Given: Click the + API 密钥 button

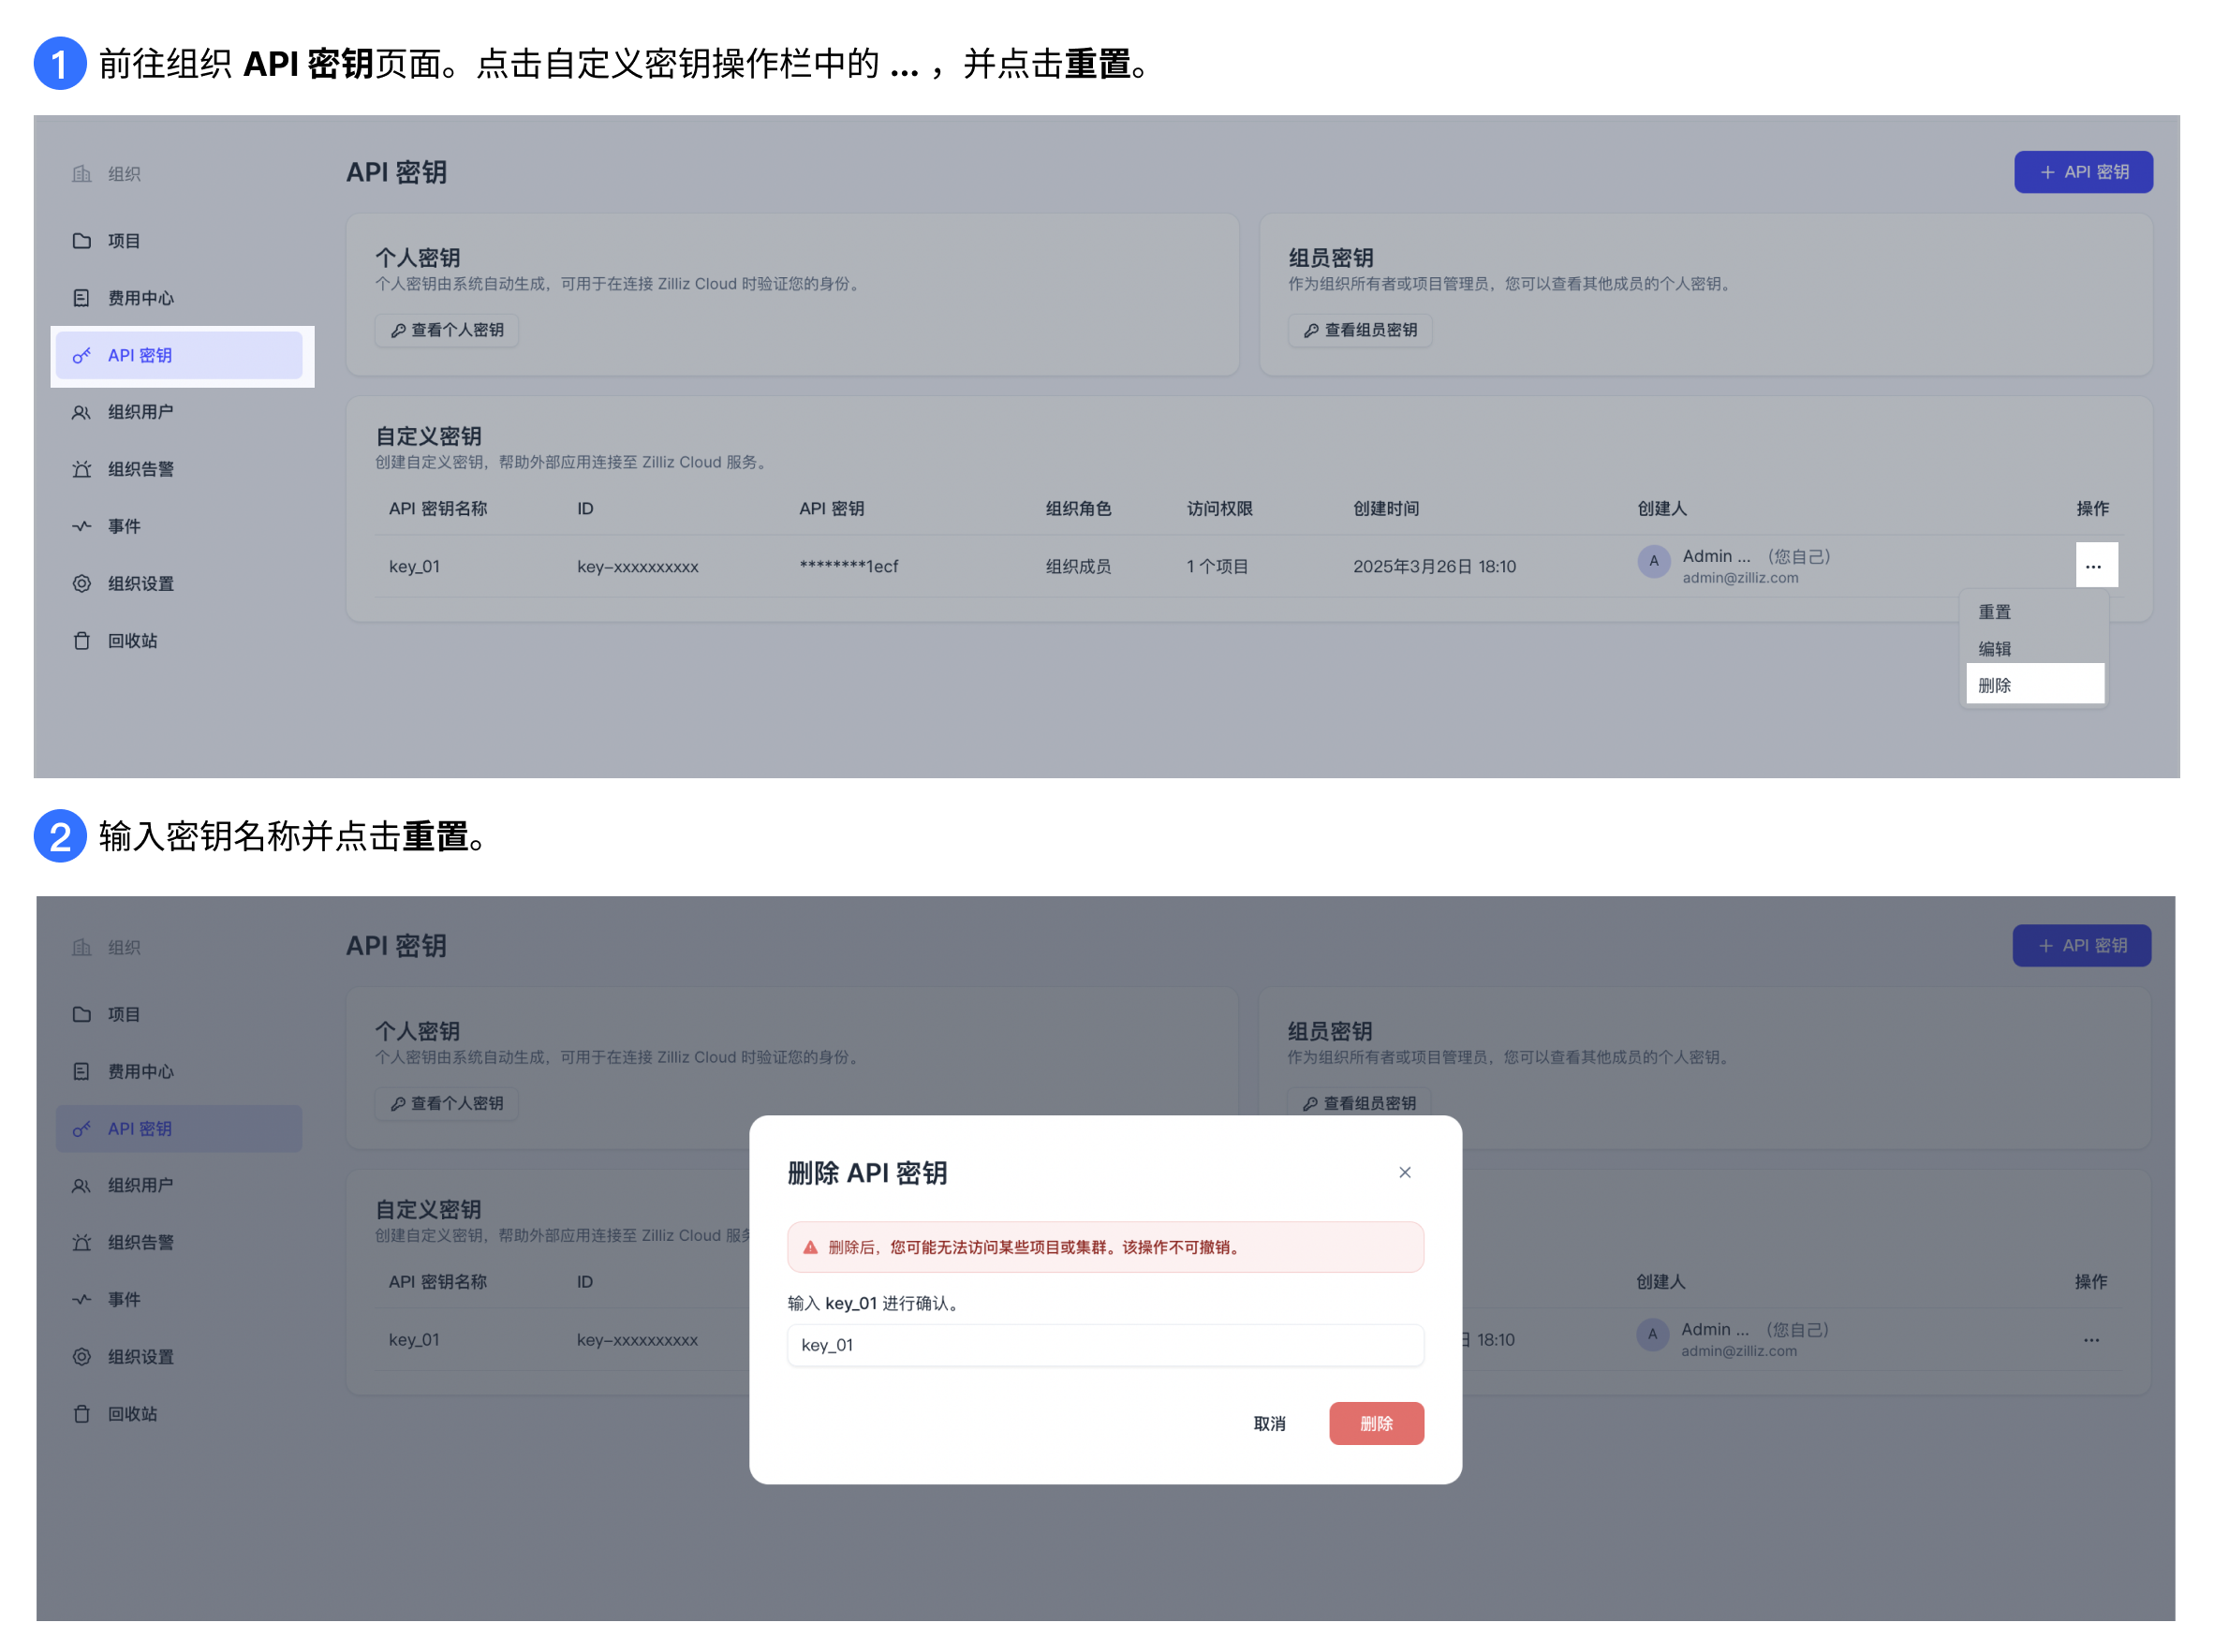Looking at the screenshot, I should tap(2083, 171).
